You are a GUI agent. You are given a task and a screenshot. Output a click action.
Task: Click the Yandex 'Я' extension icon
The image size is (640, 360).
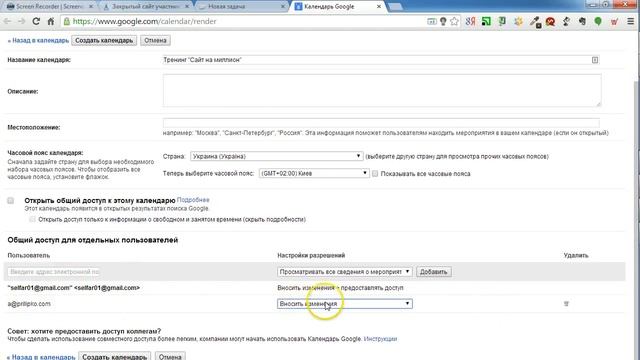pos(470,21)
